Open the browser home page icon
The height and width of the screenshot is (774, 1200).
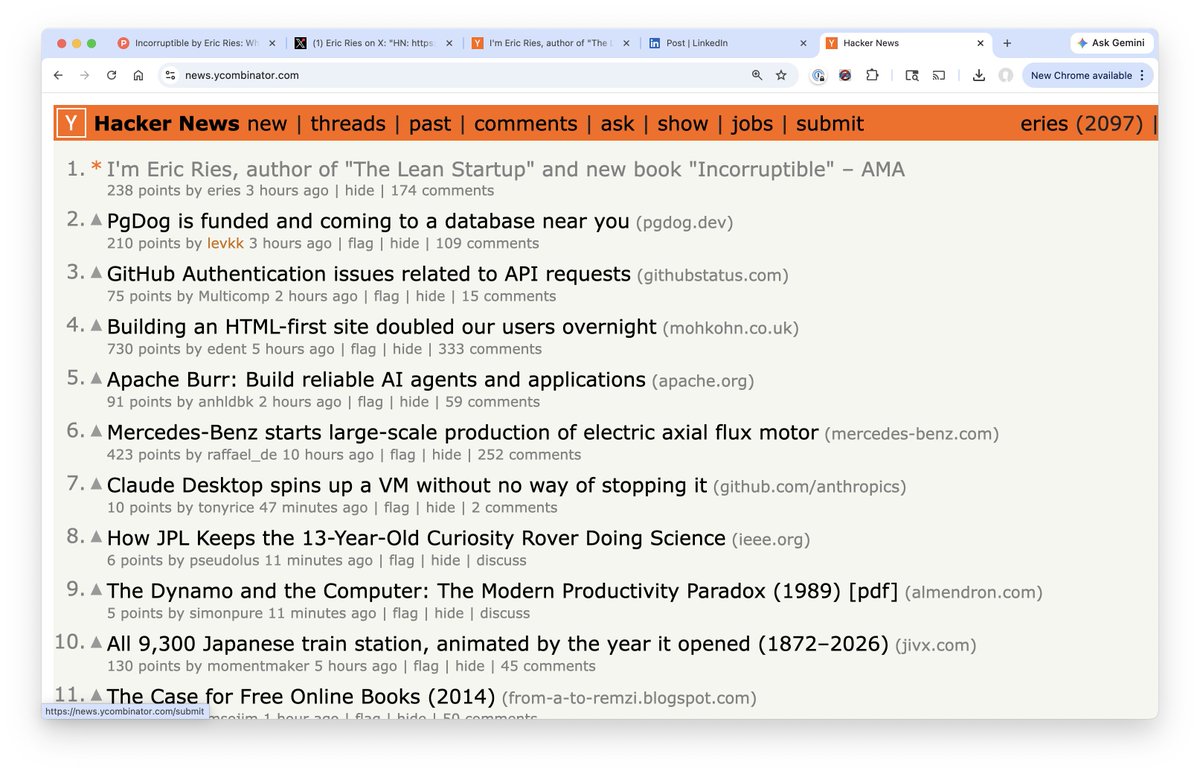tap(139, 75)
